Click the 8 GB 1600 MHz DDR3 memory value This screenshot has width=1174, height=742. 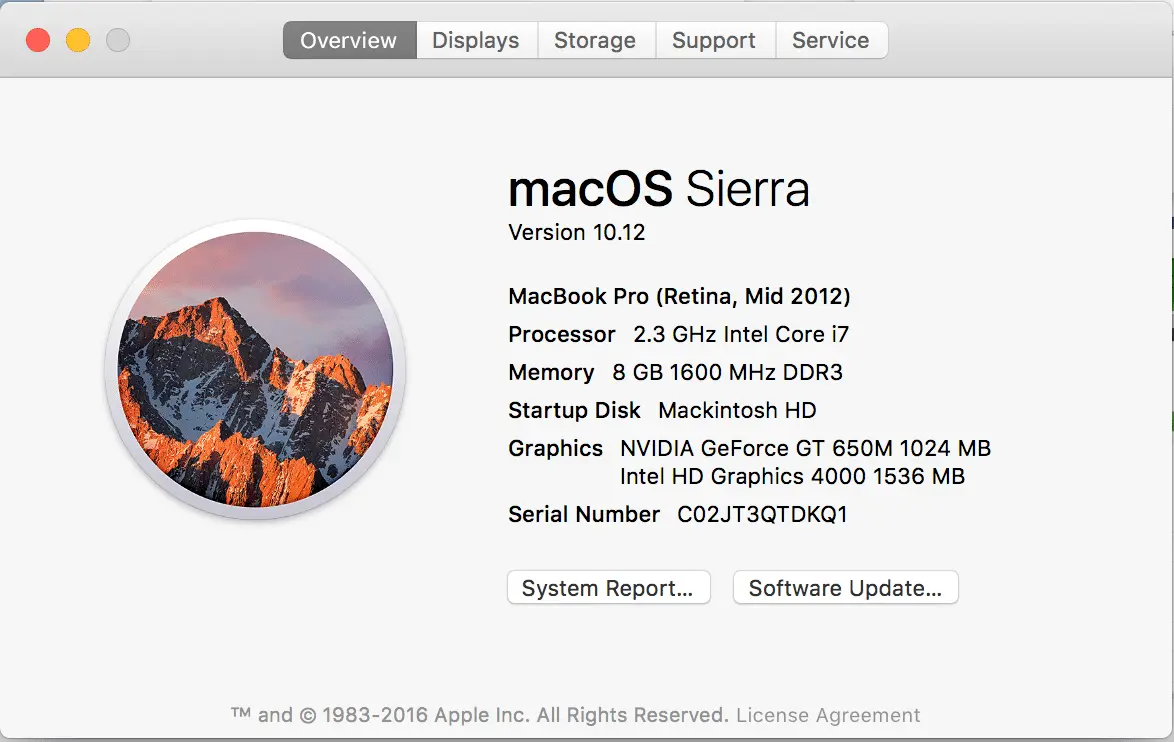pyautogui.click(x=727, y=373)
